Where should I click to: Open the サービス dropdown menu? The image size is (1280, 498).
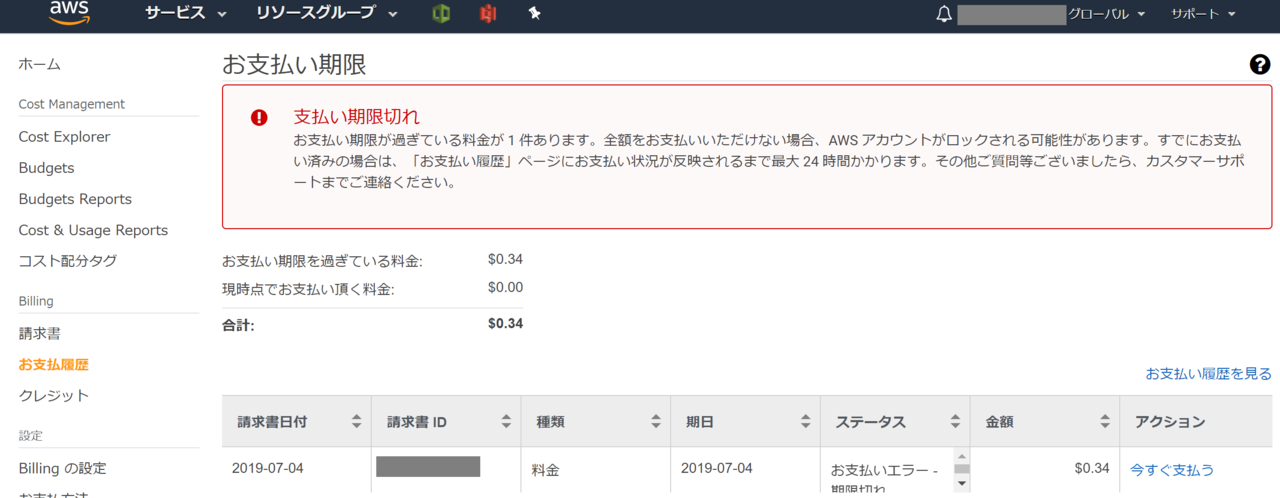pos(185,14)
